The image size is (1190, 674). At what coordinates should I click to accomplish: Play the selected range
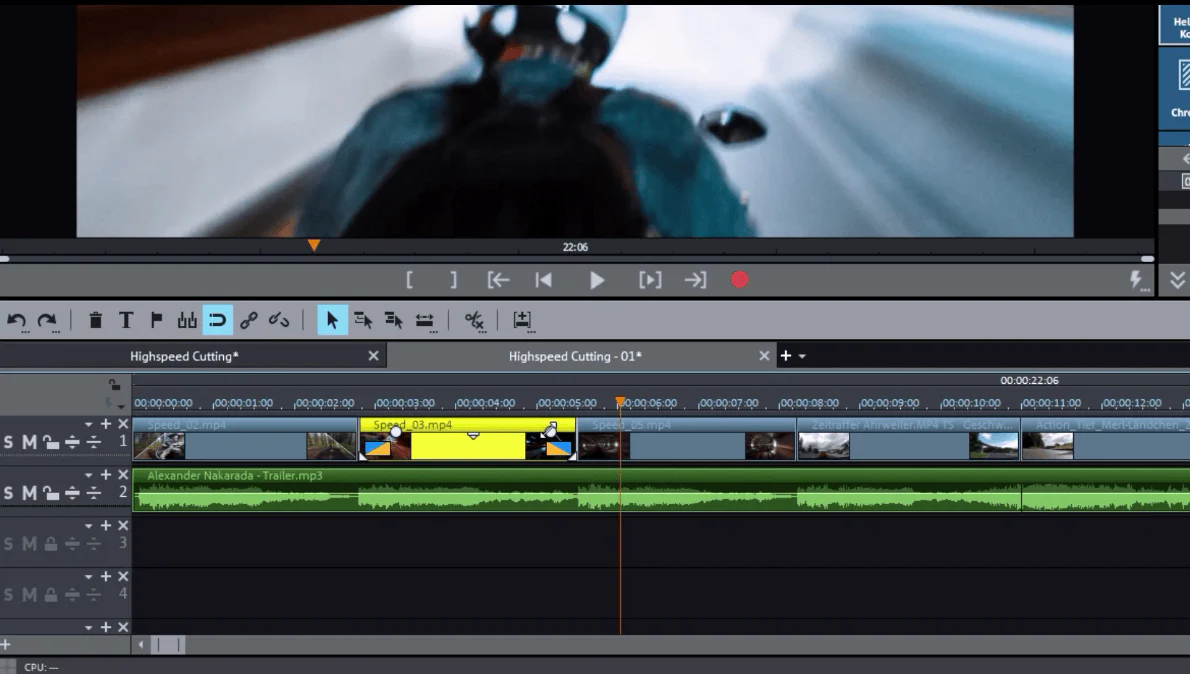[x=650, y=280]
